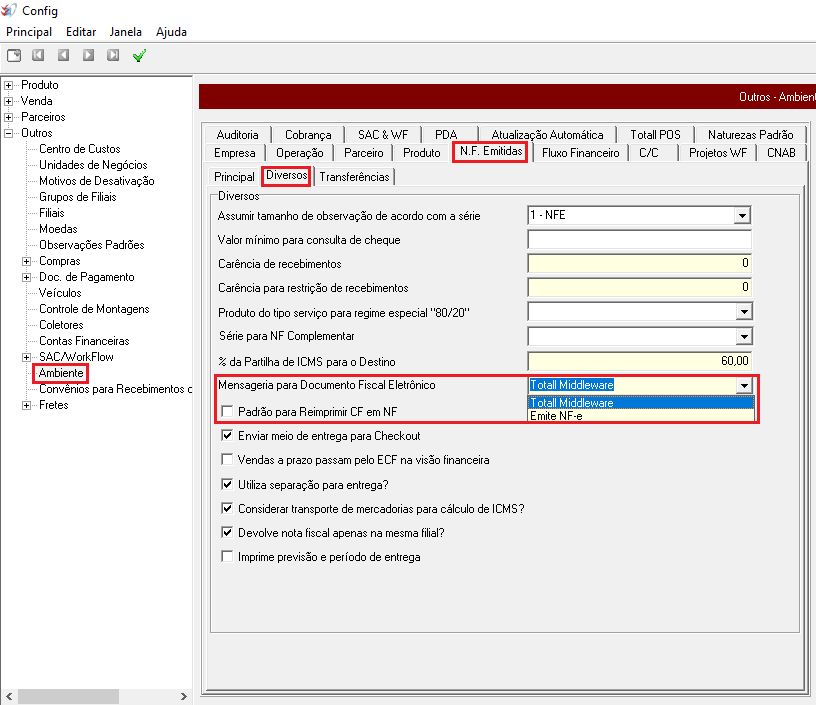Click the new window toolbar icon
This screenshot has height=705, width=816.
pyautogui.click(x=14, y=56)
